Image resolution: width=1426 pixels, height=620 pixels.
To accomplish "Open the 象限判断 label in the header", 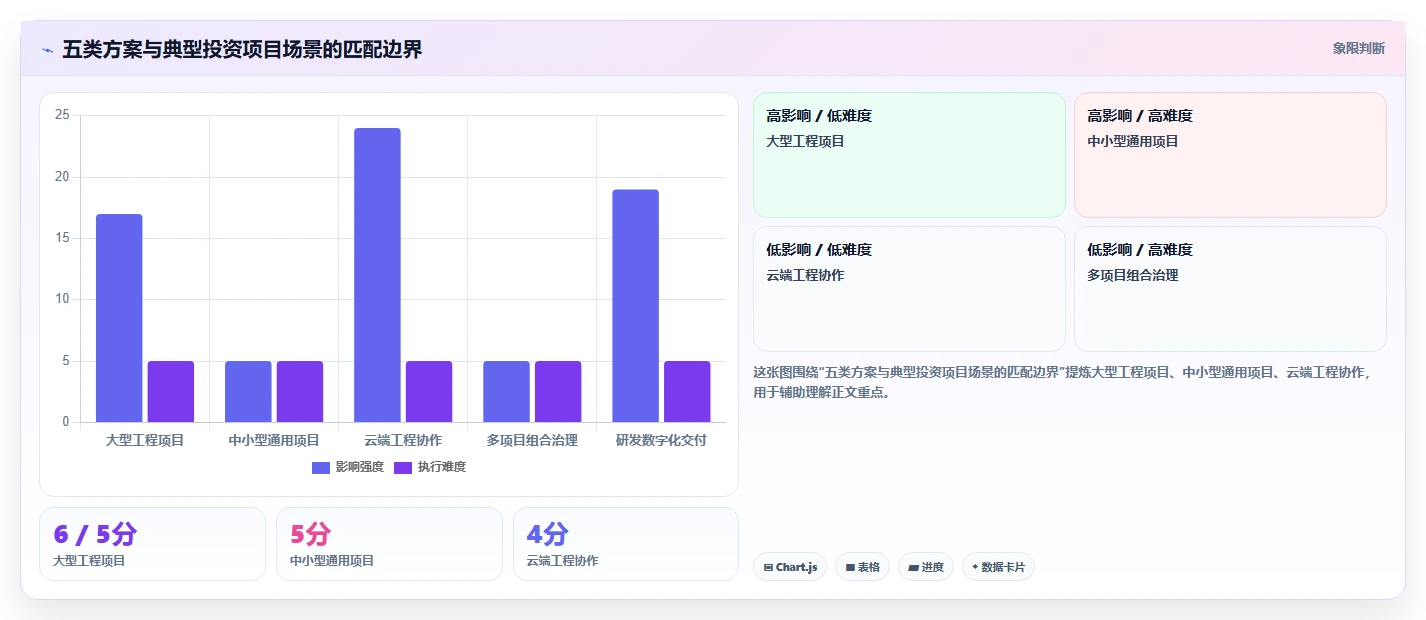I will [x=1359, y=48].
